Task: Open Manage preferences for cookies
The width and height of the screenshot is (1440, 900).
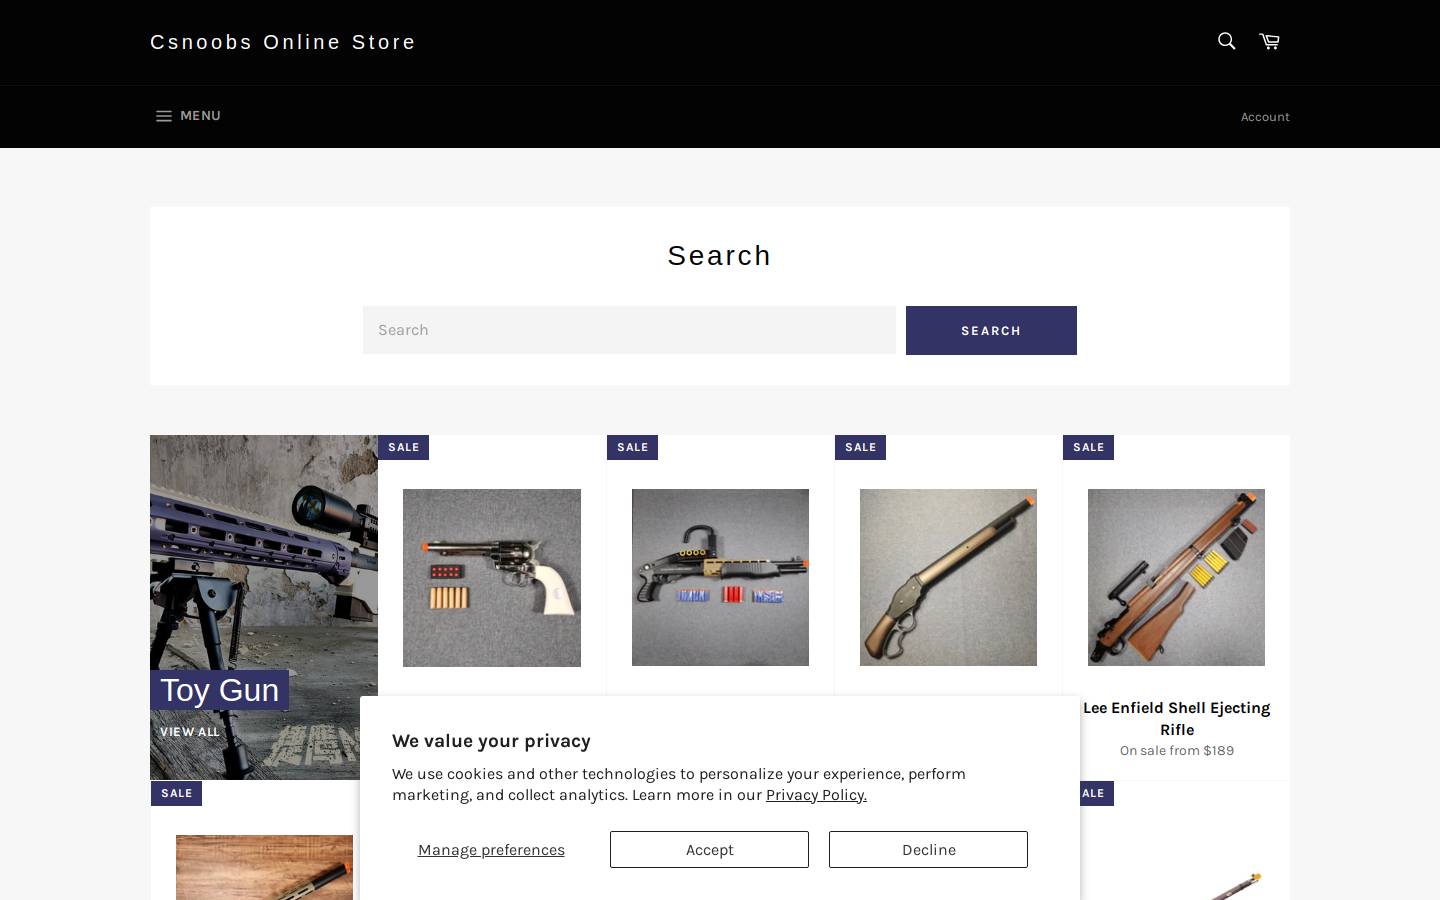Action: [491, 850]
